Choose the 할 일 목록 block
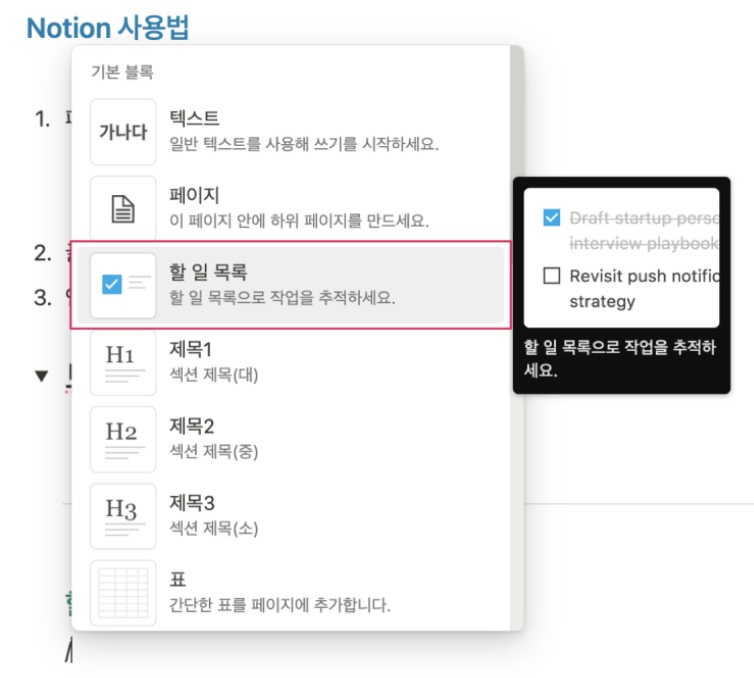The image size is (754, 678). [x=290, y=285]
